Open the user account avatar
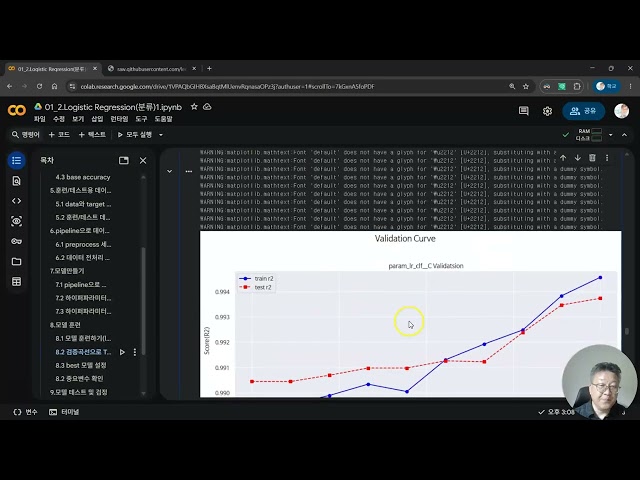The height and width of the screenshot is (480, 640). 622,111
